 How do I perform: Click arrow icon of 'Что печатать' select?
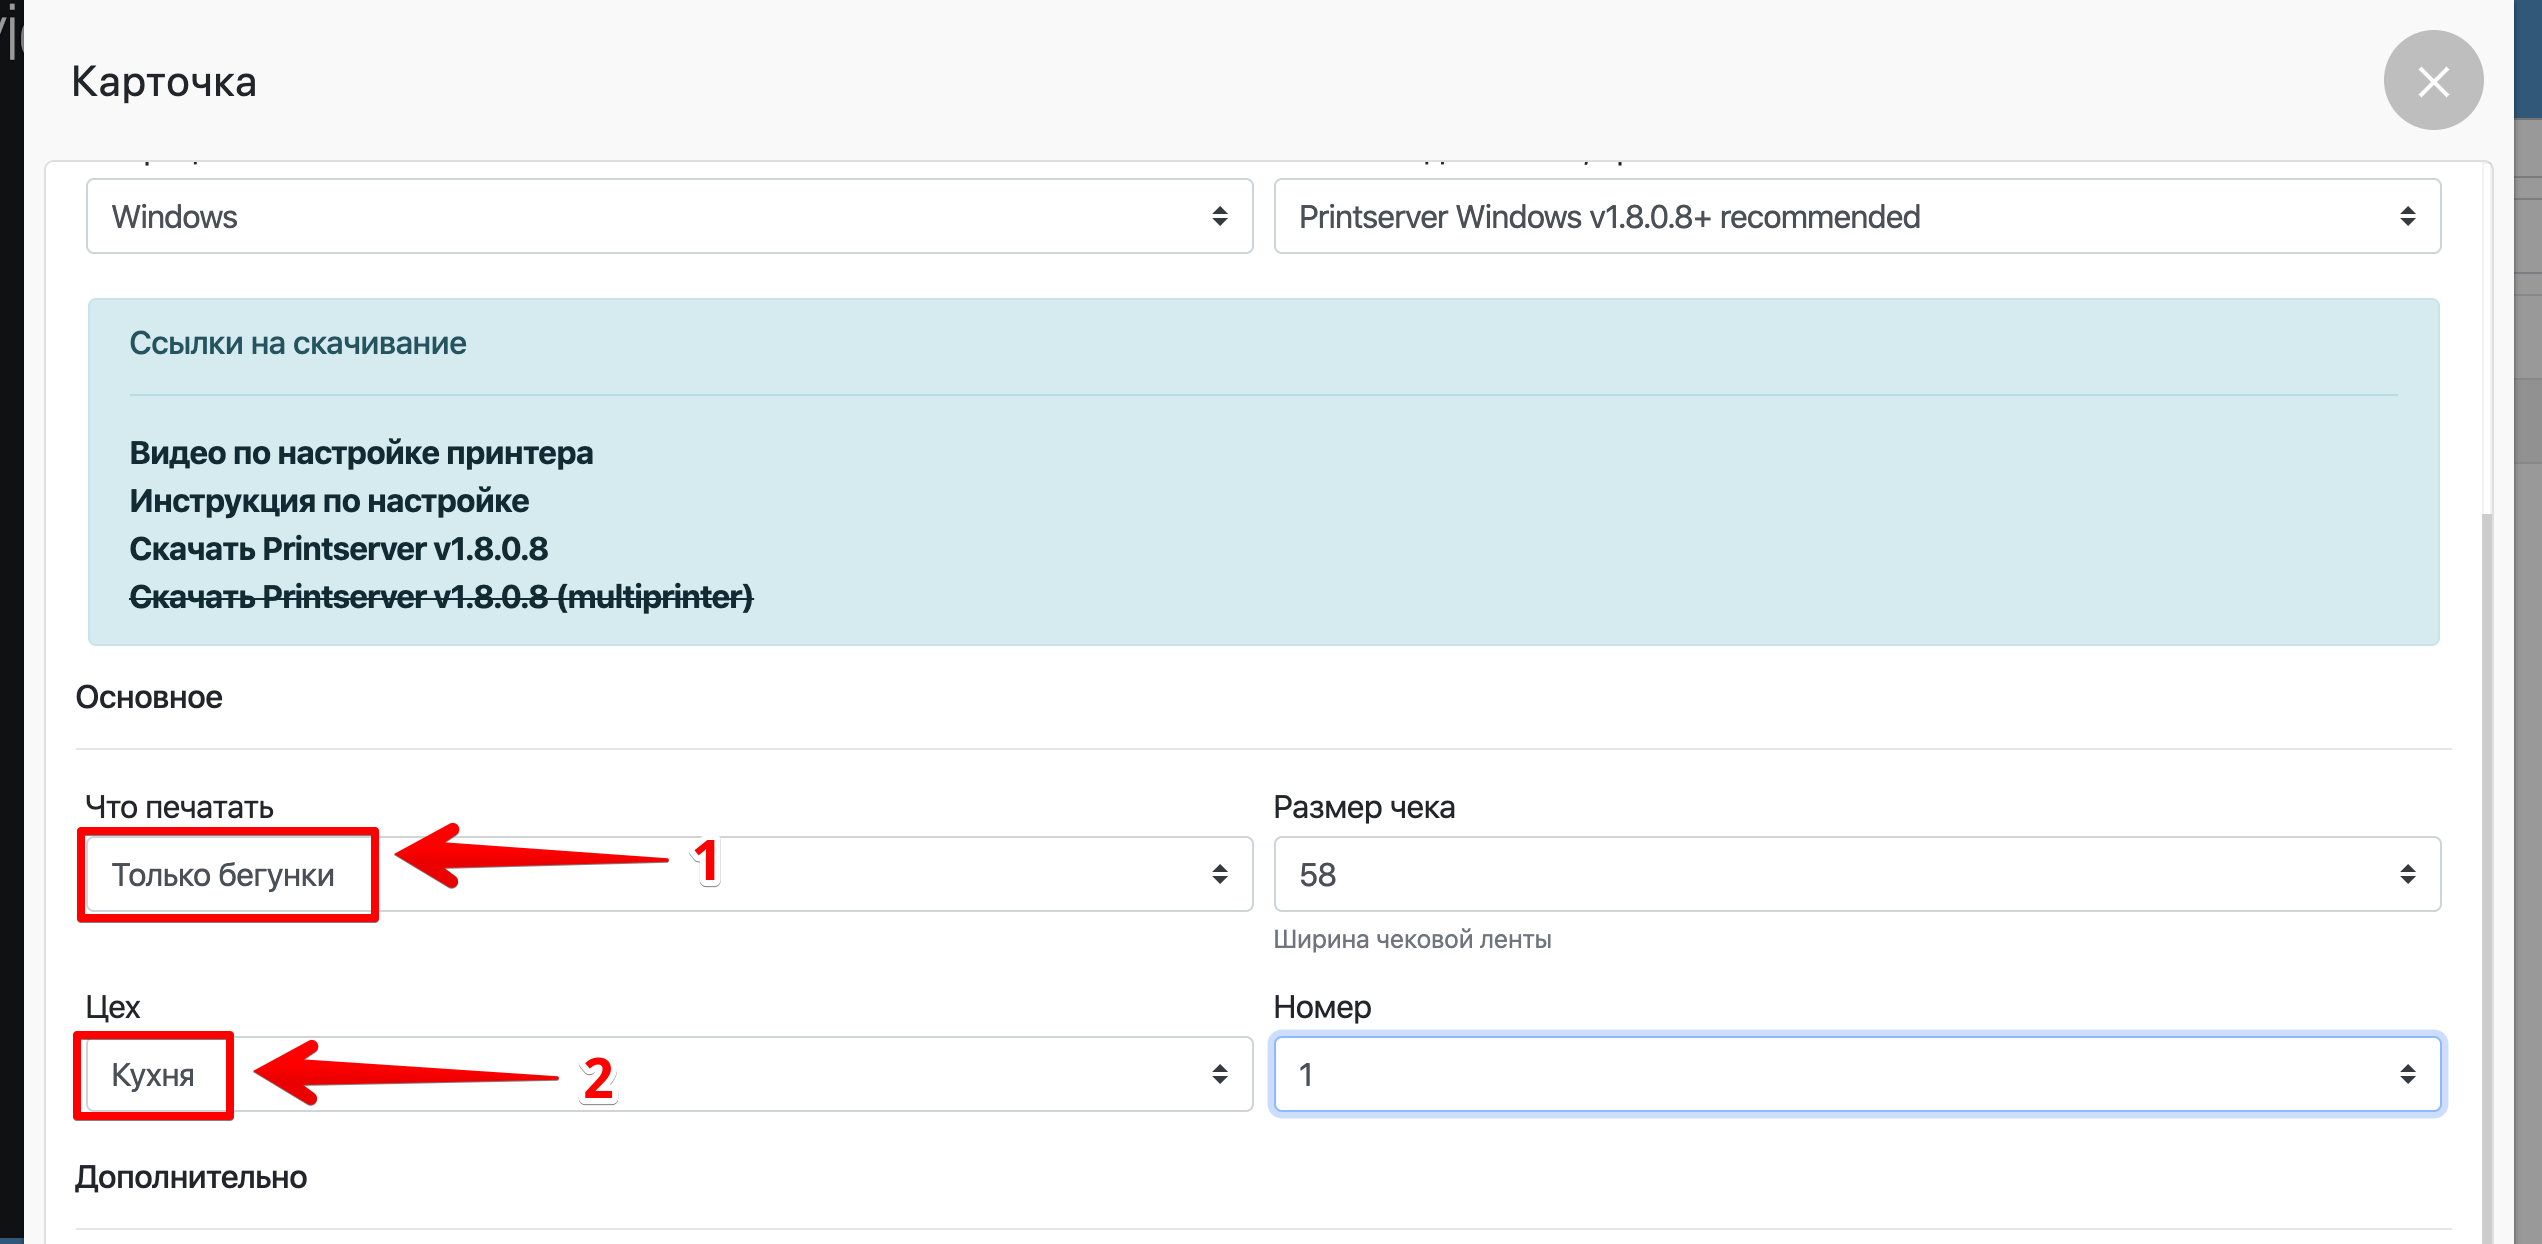click(1219, 874)
